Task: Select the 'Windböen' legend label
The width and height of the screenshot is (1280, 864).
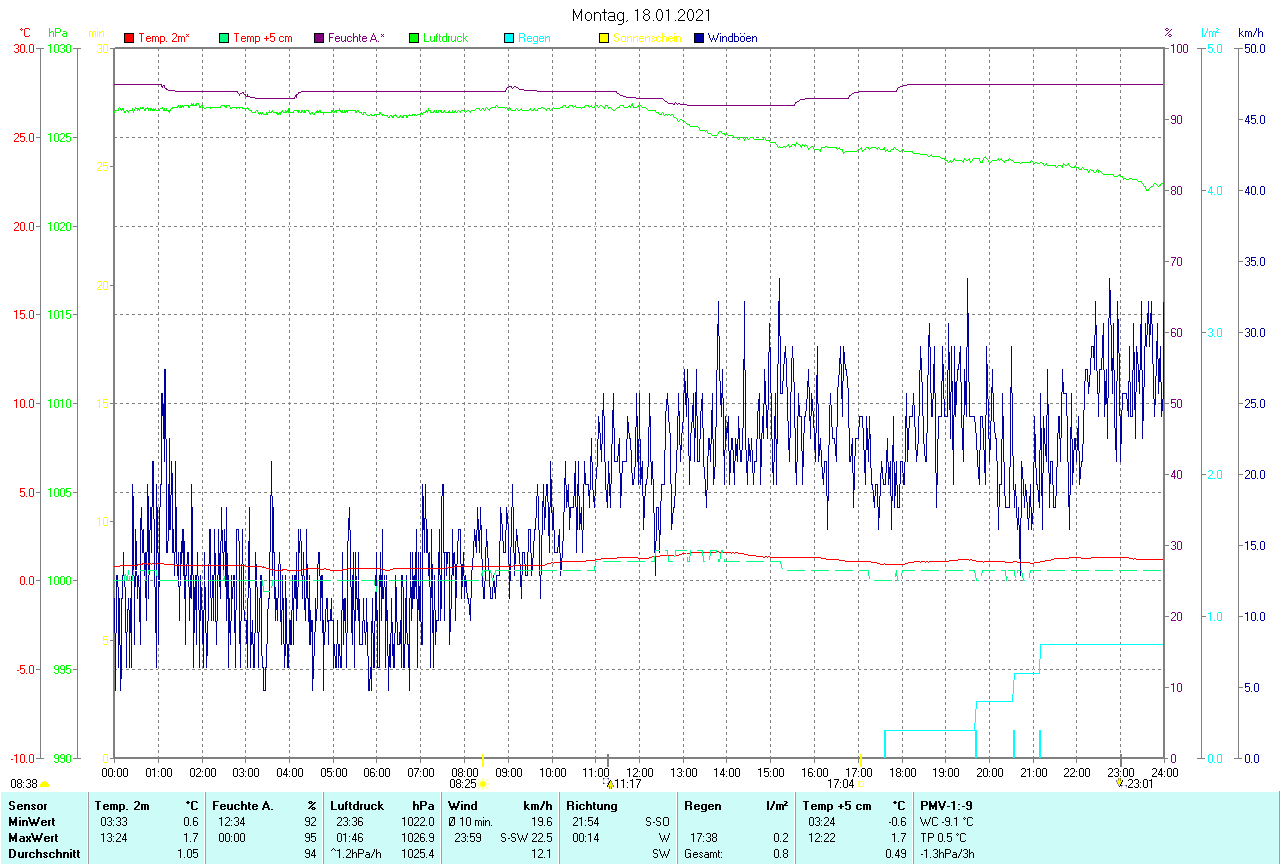Action: click(733, 38)
